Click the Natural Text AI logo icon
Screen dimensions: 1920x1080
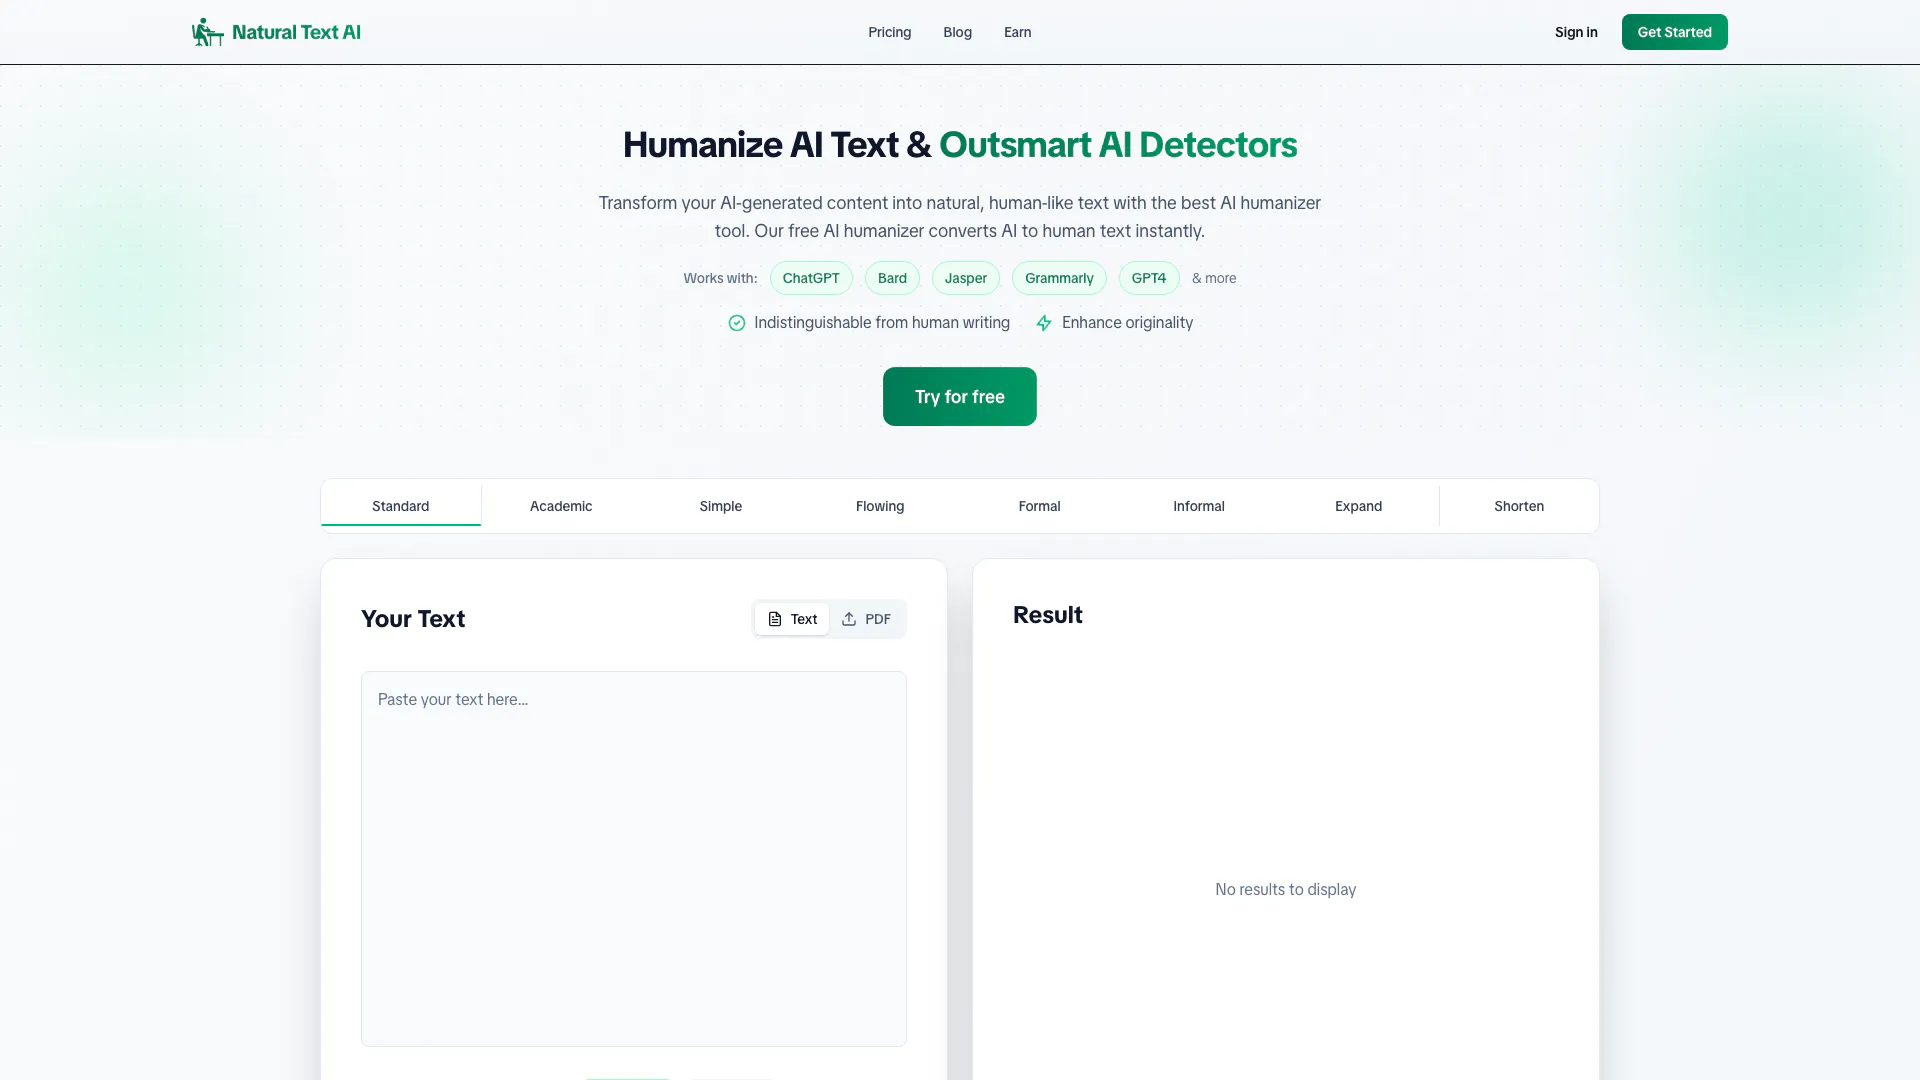coord(207,32)
